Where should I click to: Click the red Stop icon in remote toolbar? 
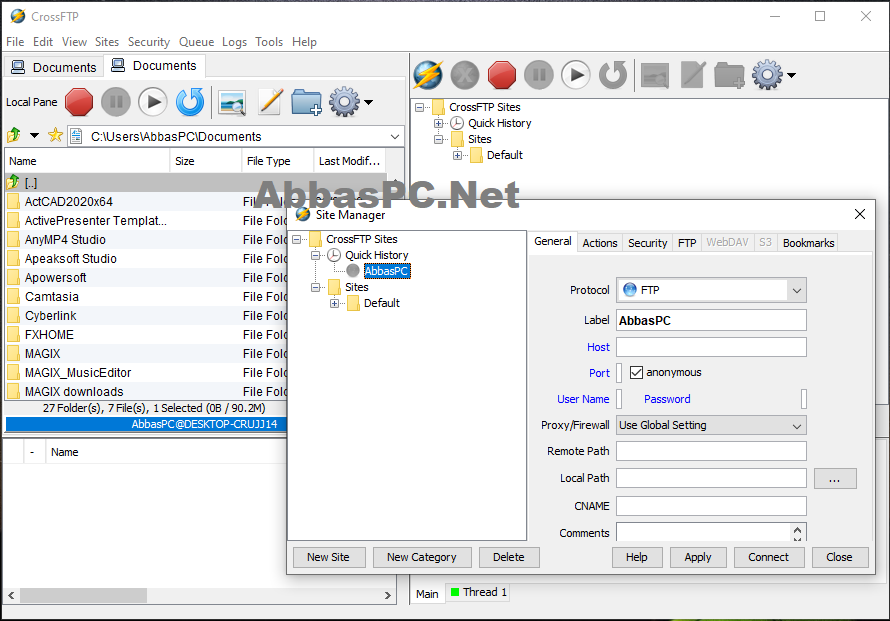click(502, 75)
